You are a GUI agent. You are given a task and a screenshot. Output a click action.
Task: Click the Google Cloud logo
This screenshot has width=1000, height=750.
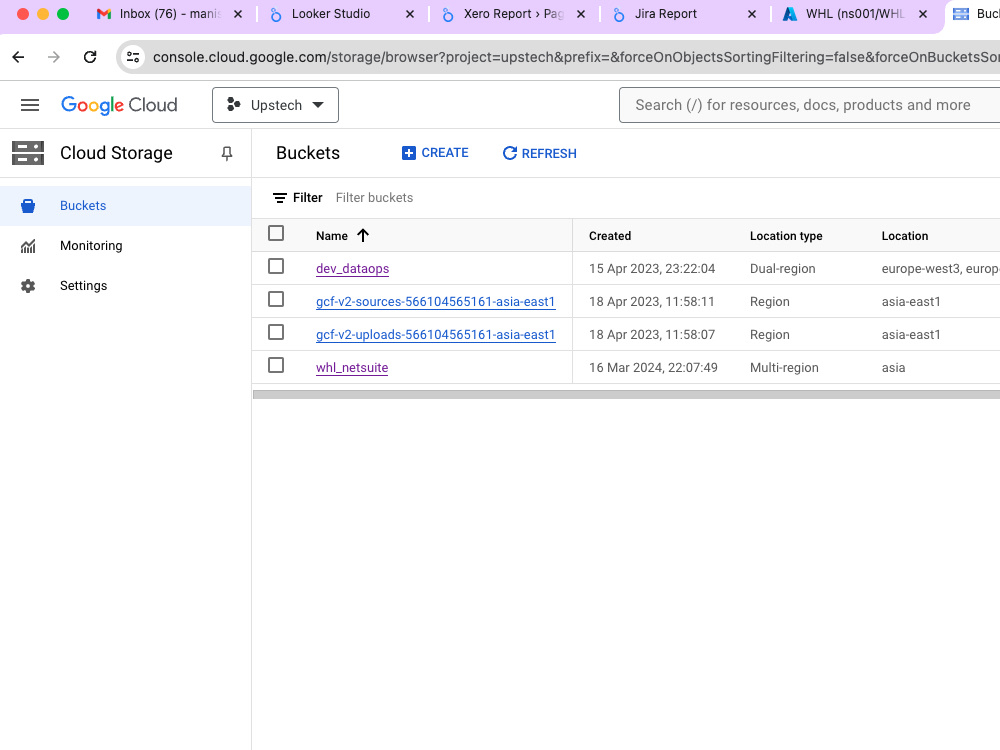pyautogui.click(x=119, y=105)
